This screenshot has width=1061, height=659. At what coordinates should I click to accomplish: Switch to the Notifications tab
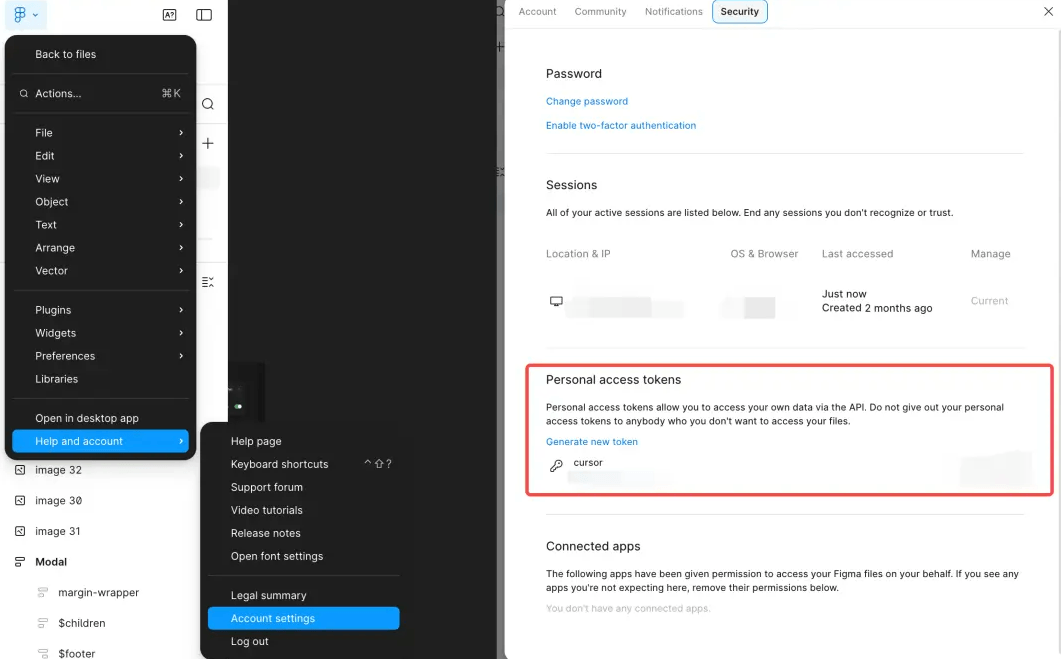pos(673,12)
